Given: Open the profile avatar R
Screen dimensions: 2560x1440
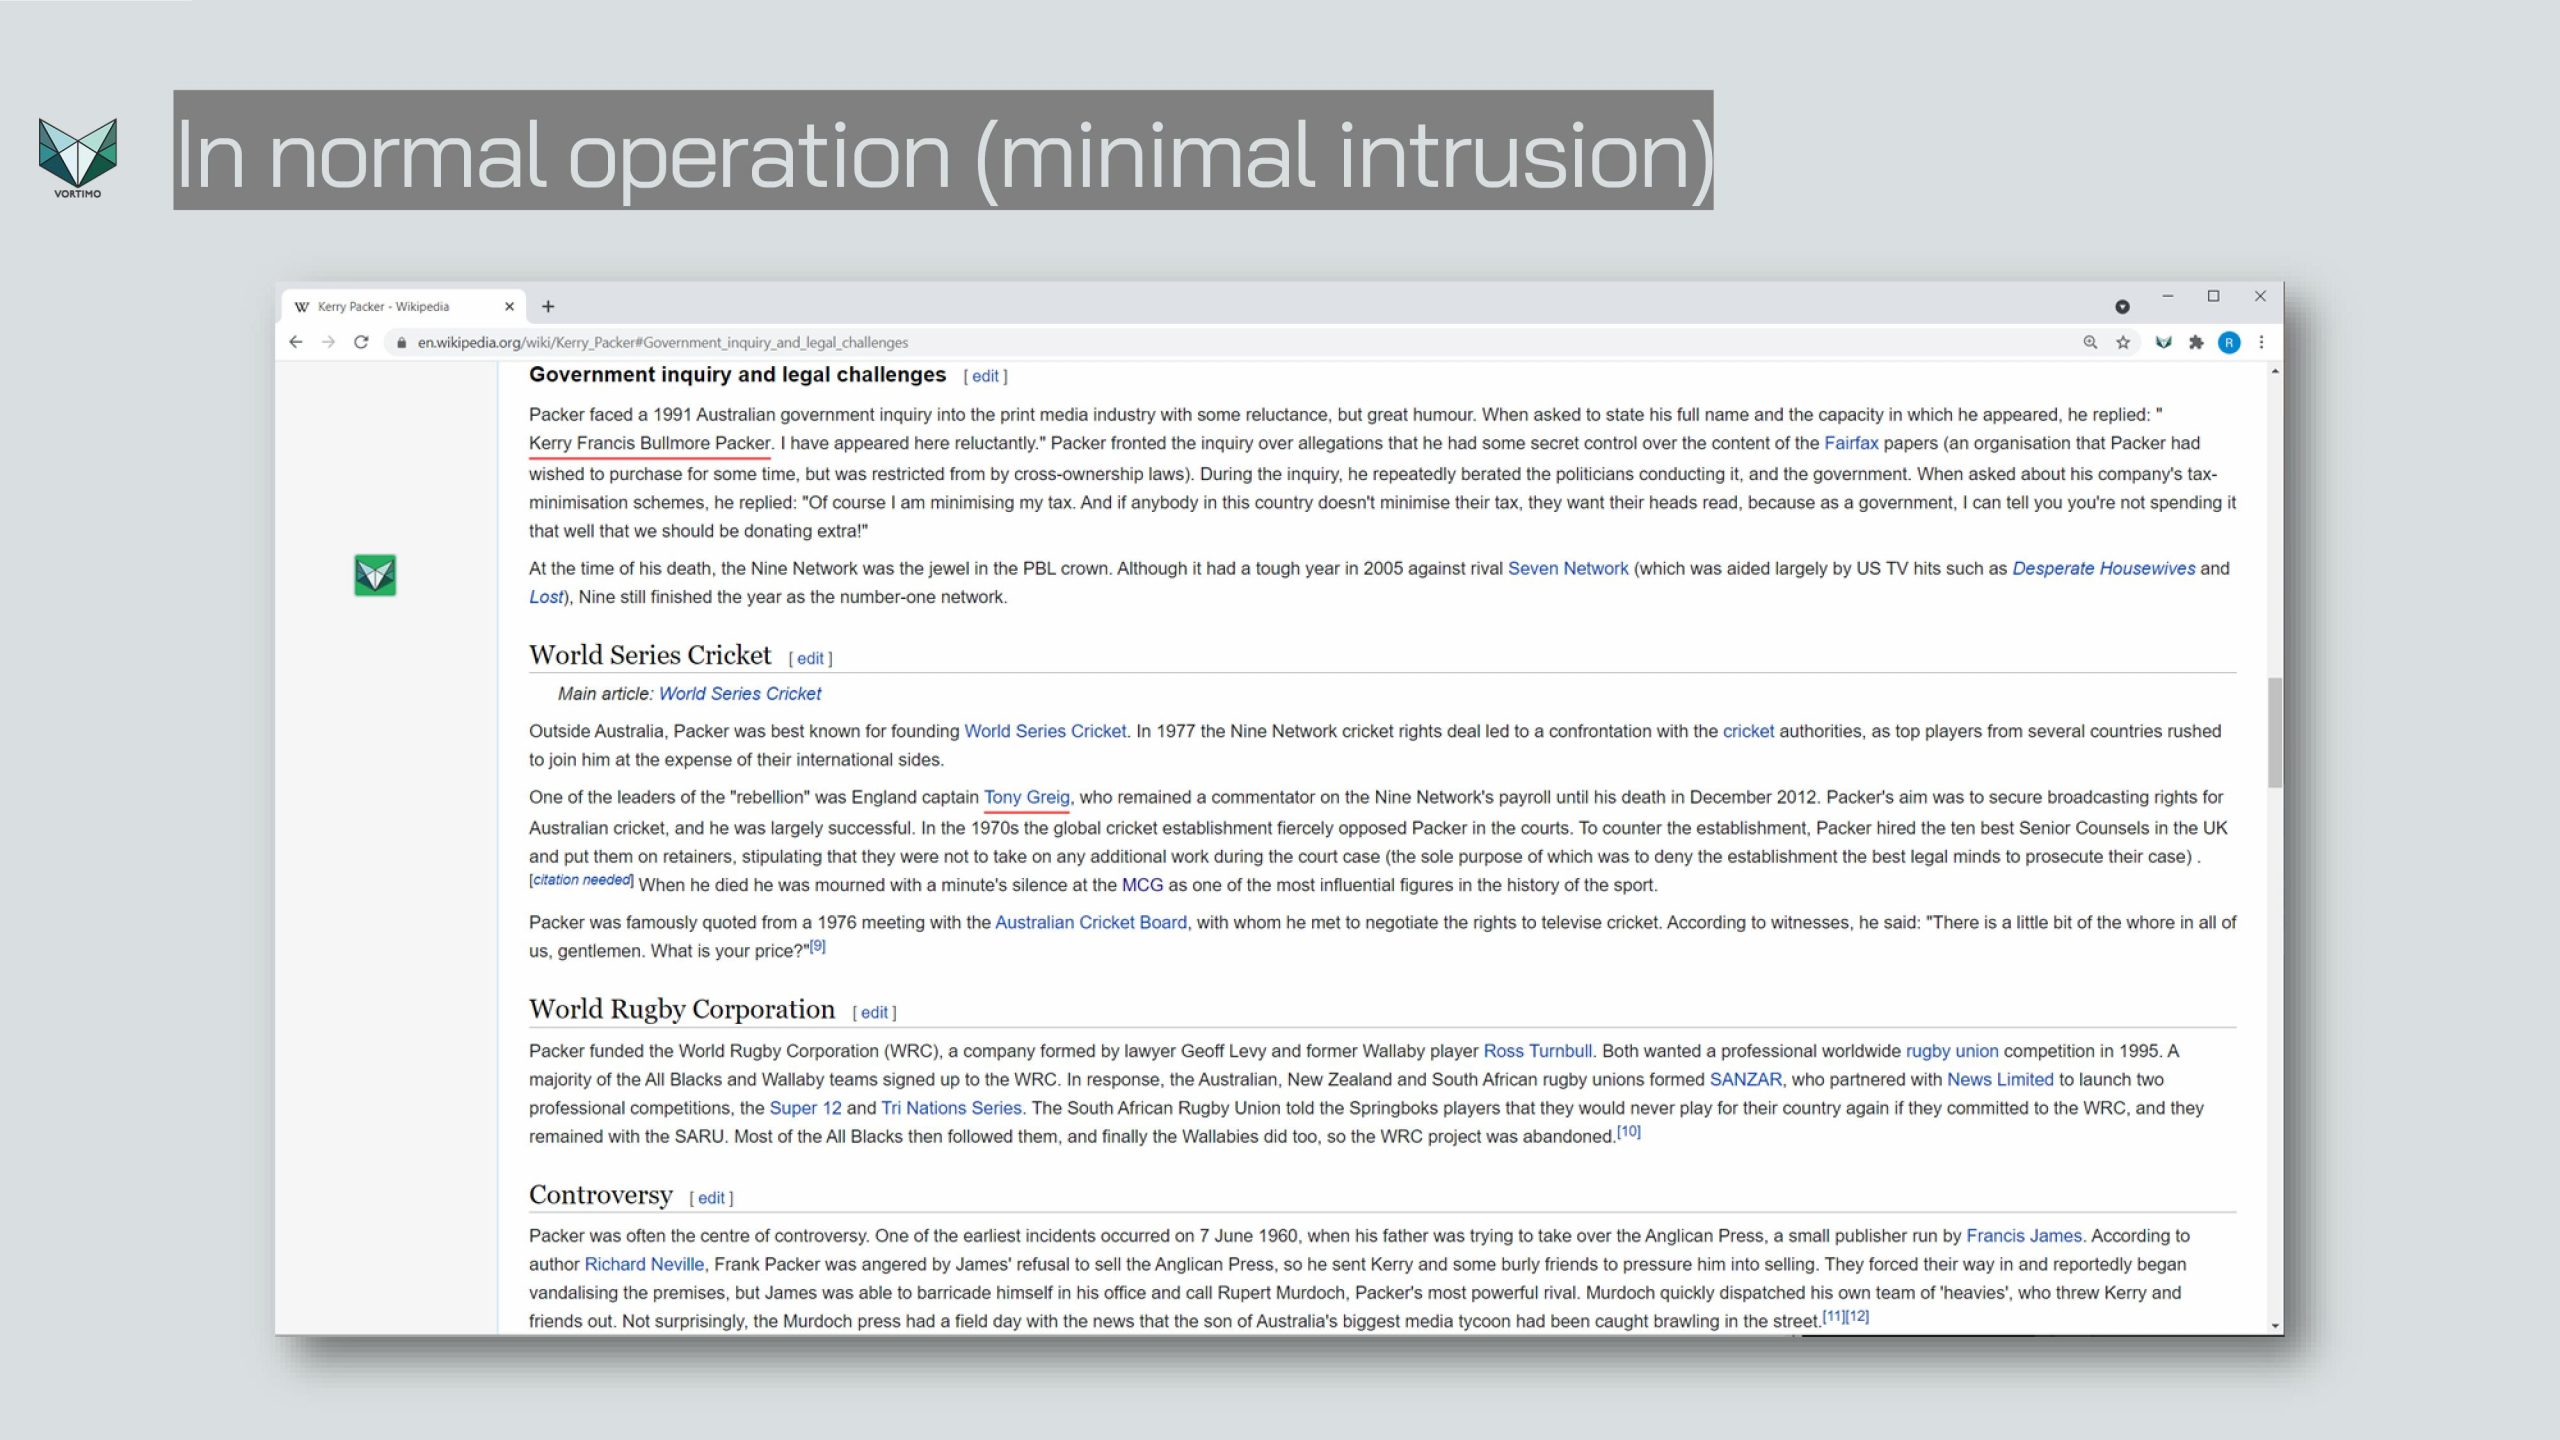Looking at the screenshot, I should coord(2229,342).
